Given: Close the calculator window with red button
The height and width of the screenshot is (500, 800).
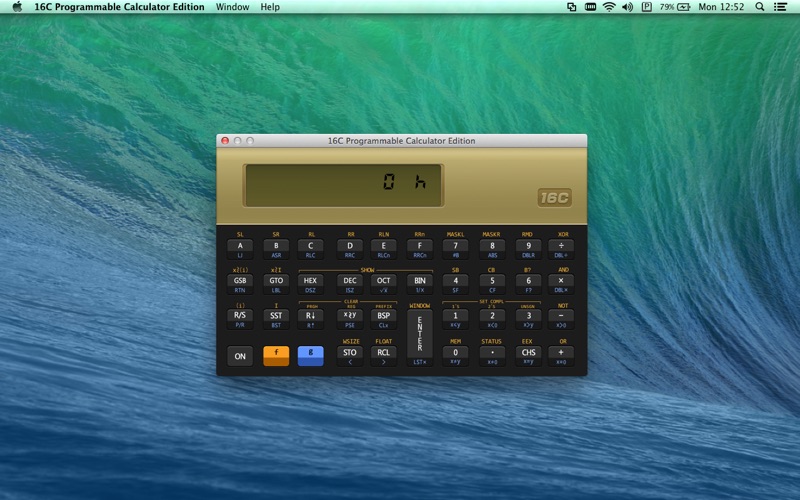Looking at the screenshot, I should click(225, 140).
